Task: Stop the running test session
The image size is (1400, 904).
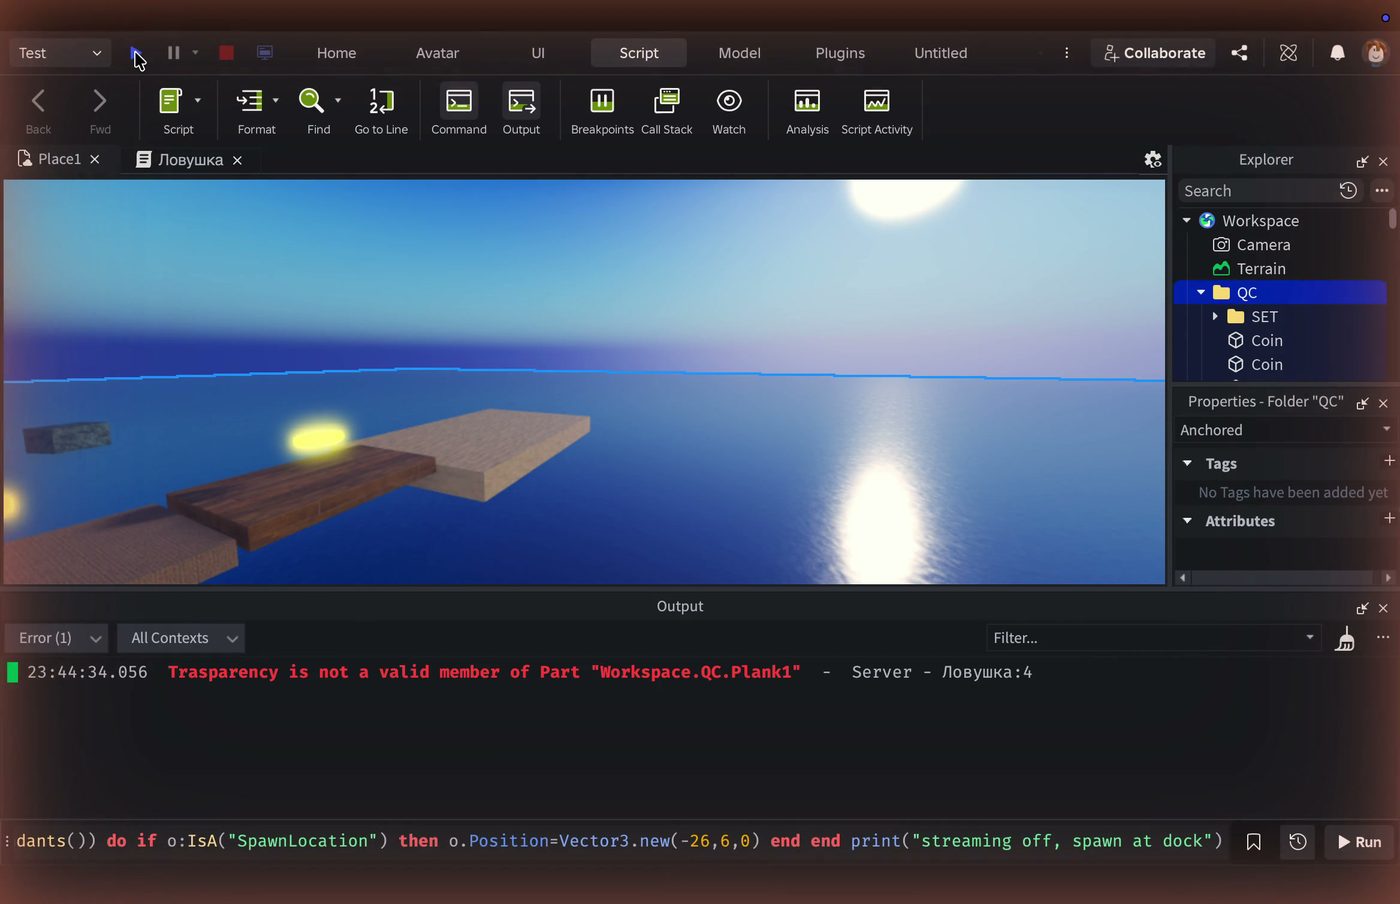Action: point(226,53)
